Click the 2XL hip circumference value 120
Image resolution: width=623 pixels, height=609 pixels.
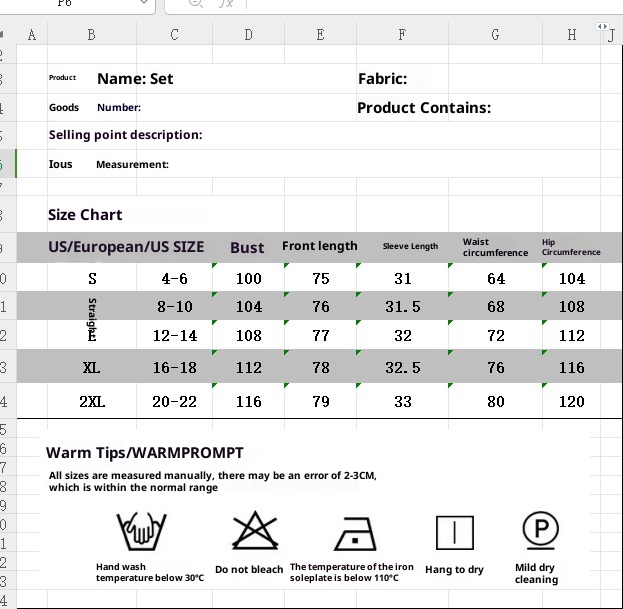(x=572, y=402)
